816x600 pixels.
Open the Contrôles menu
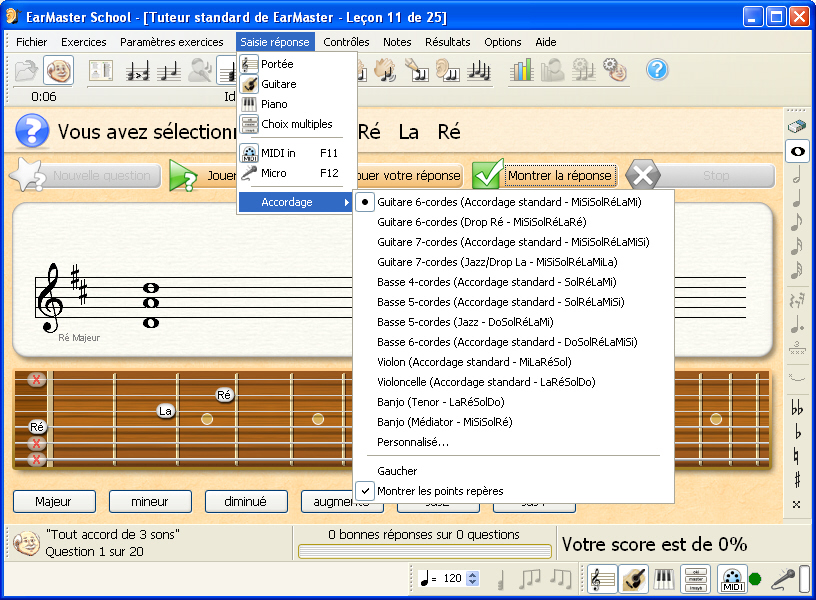346,42
